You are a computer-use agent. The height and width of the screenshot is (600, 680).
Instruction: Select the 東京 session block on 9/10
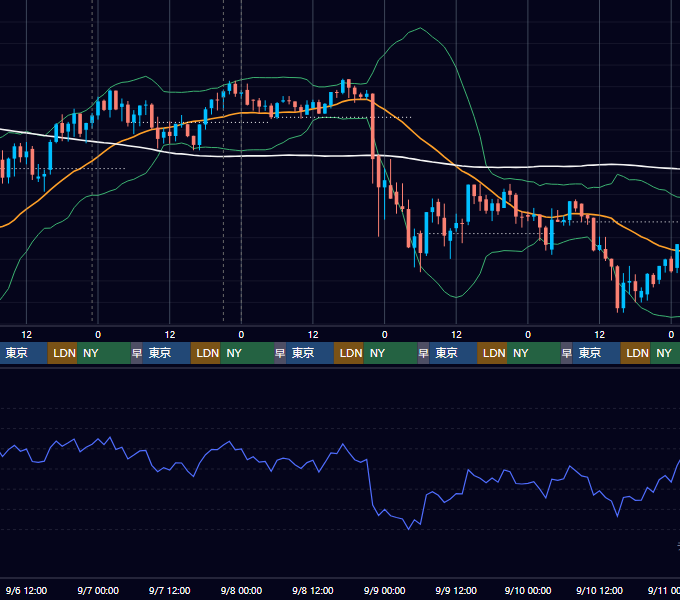click(x=596, y=353)
